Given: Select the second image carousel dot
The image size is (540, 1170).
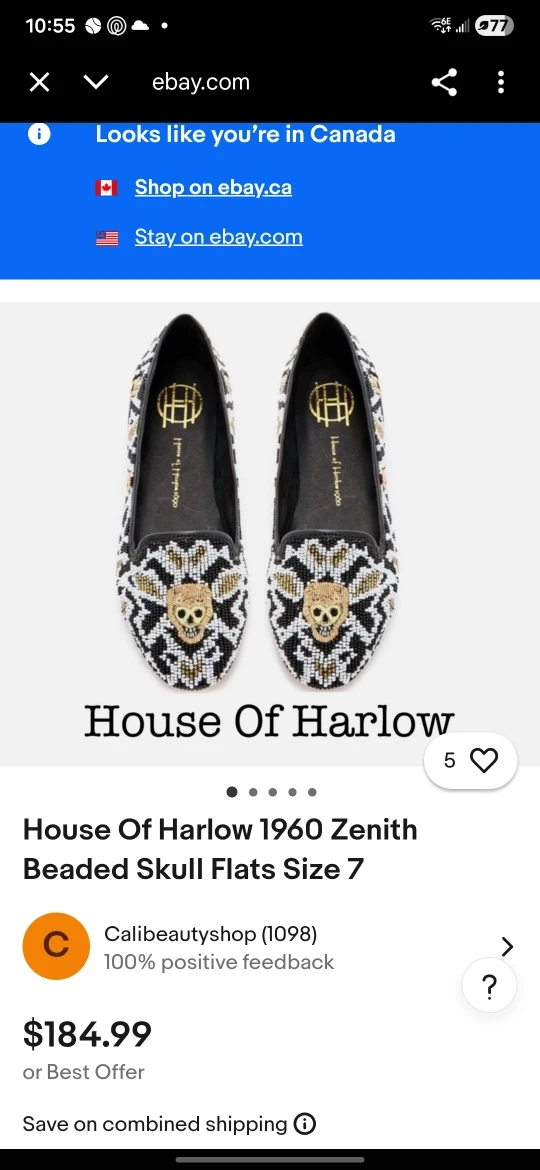Looking at the screenshot, I should tap(253, 792).
